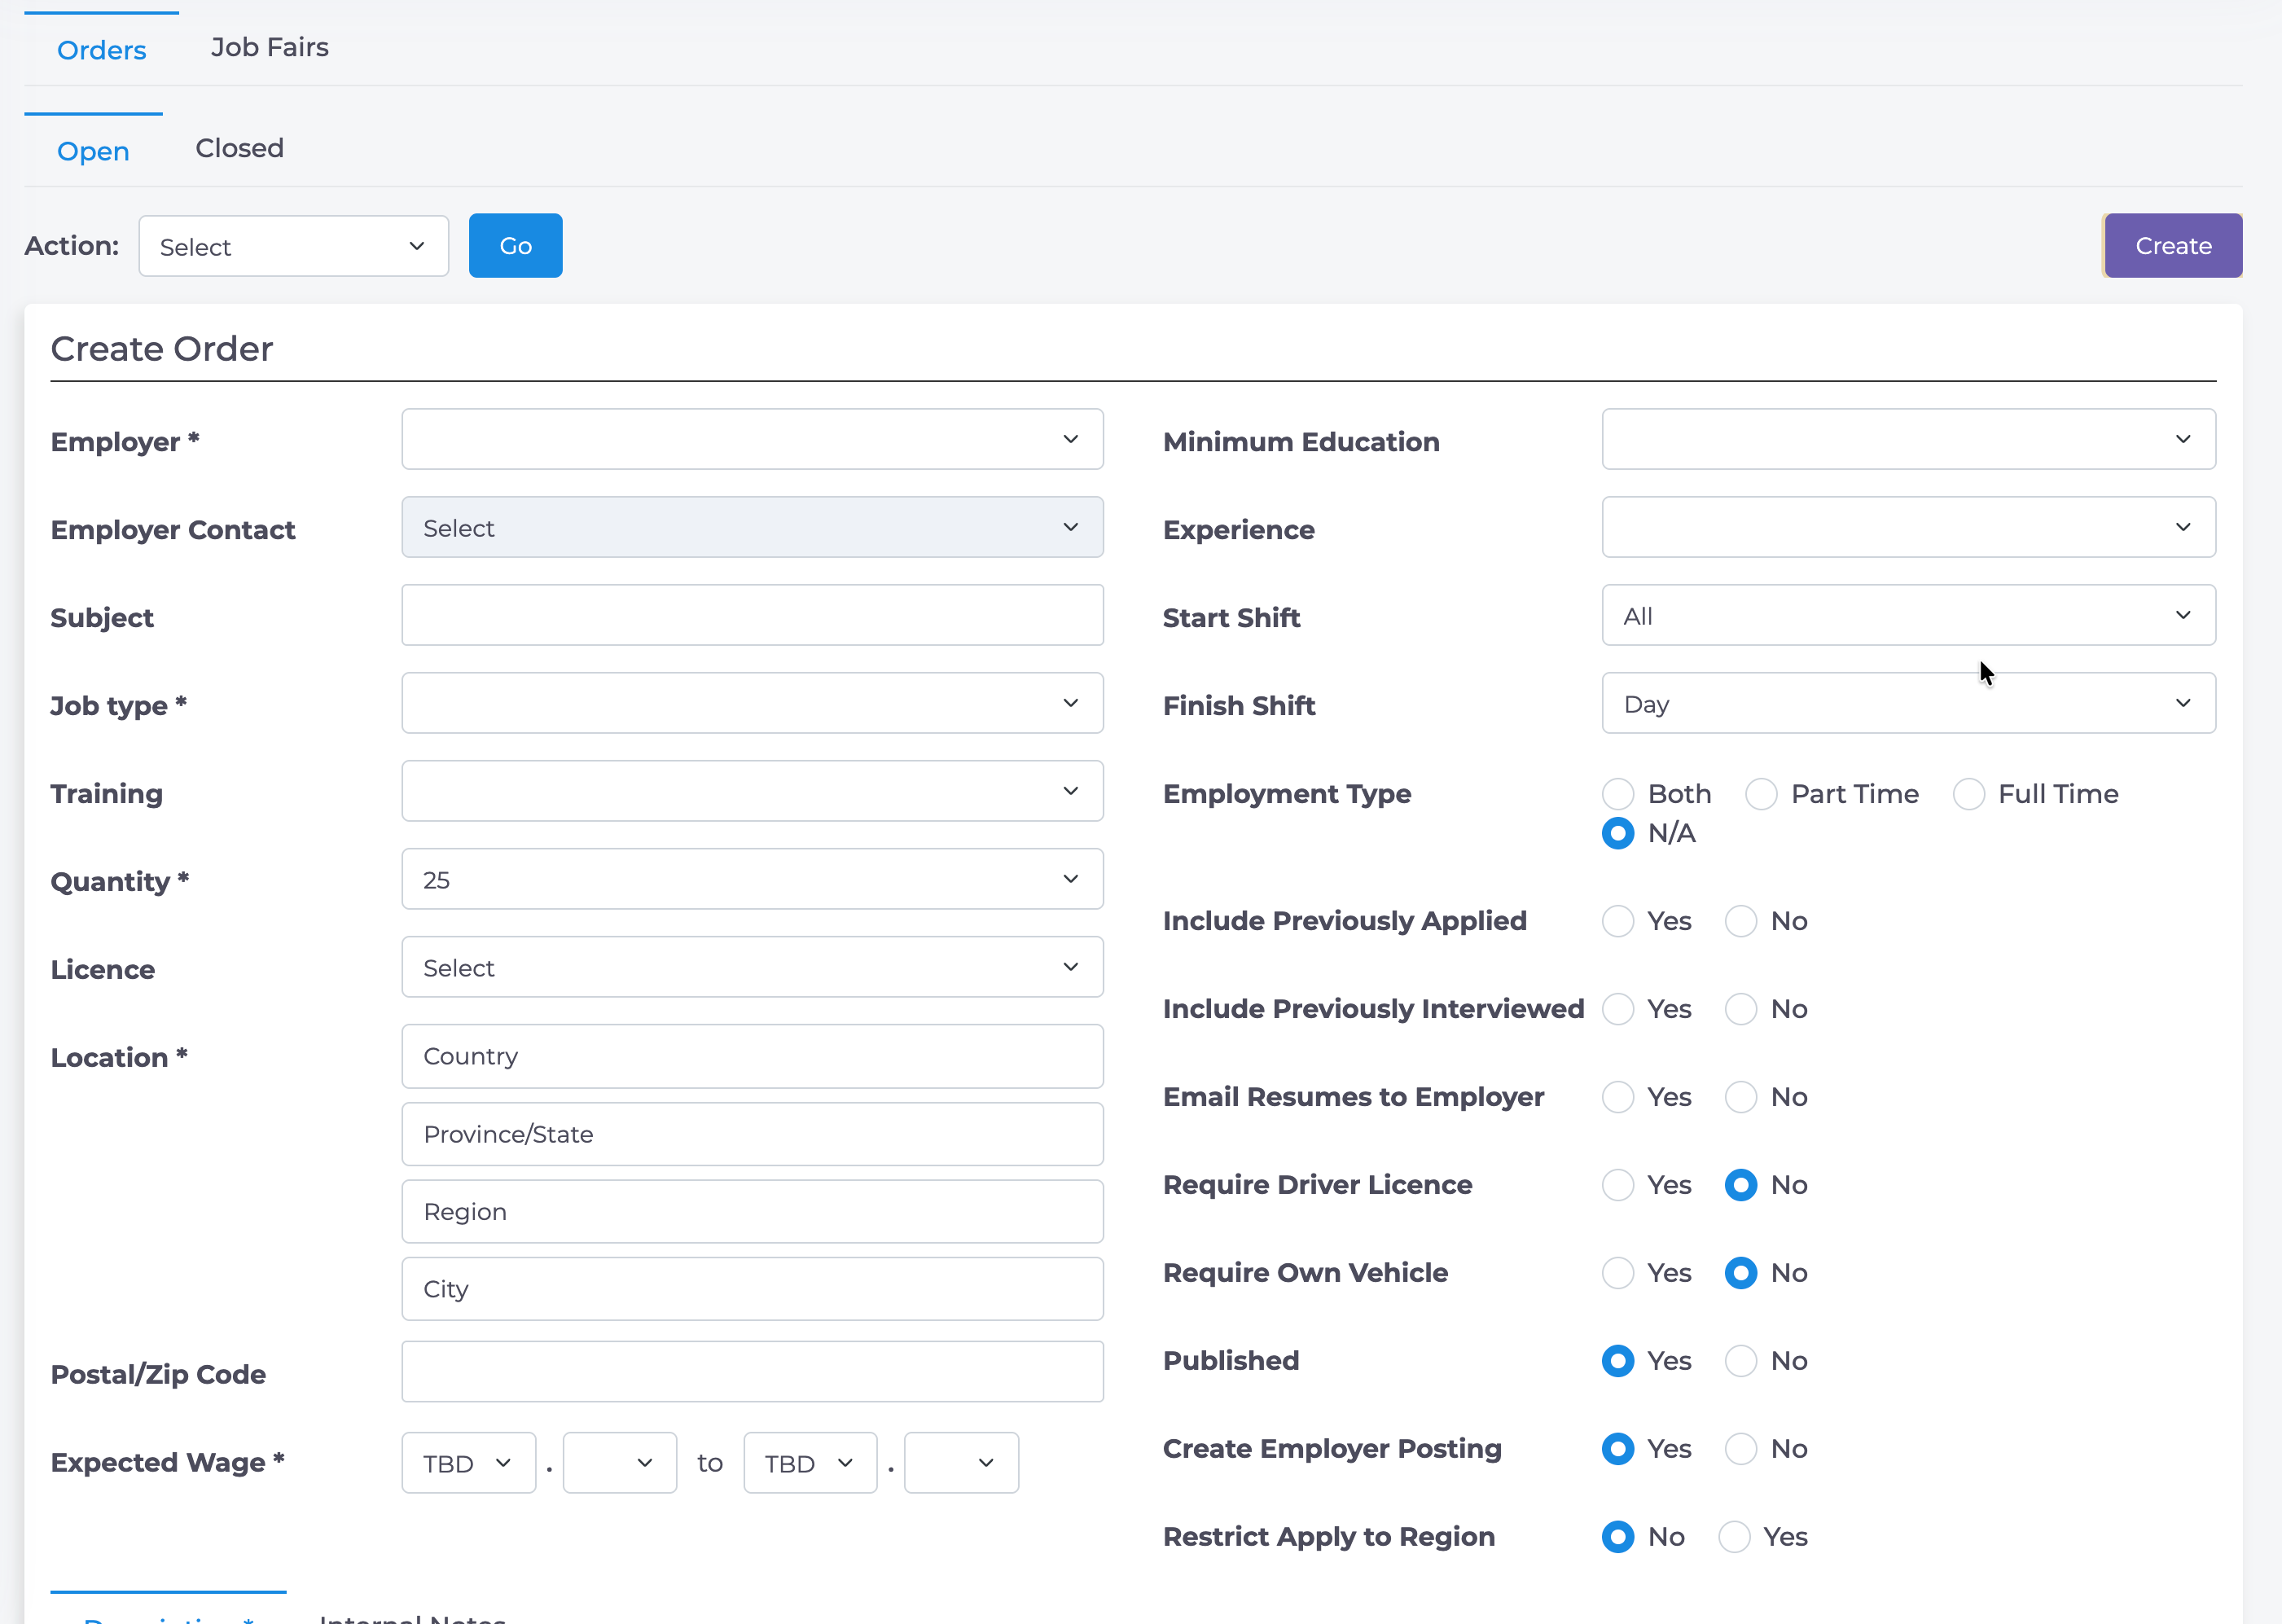The width and height of the screenshot is (2282, 1624).
Task: Open the Orders tab
Action: (x=101, y=50)
